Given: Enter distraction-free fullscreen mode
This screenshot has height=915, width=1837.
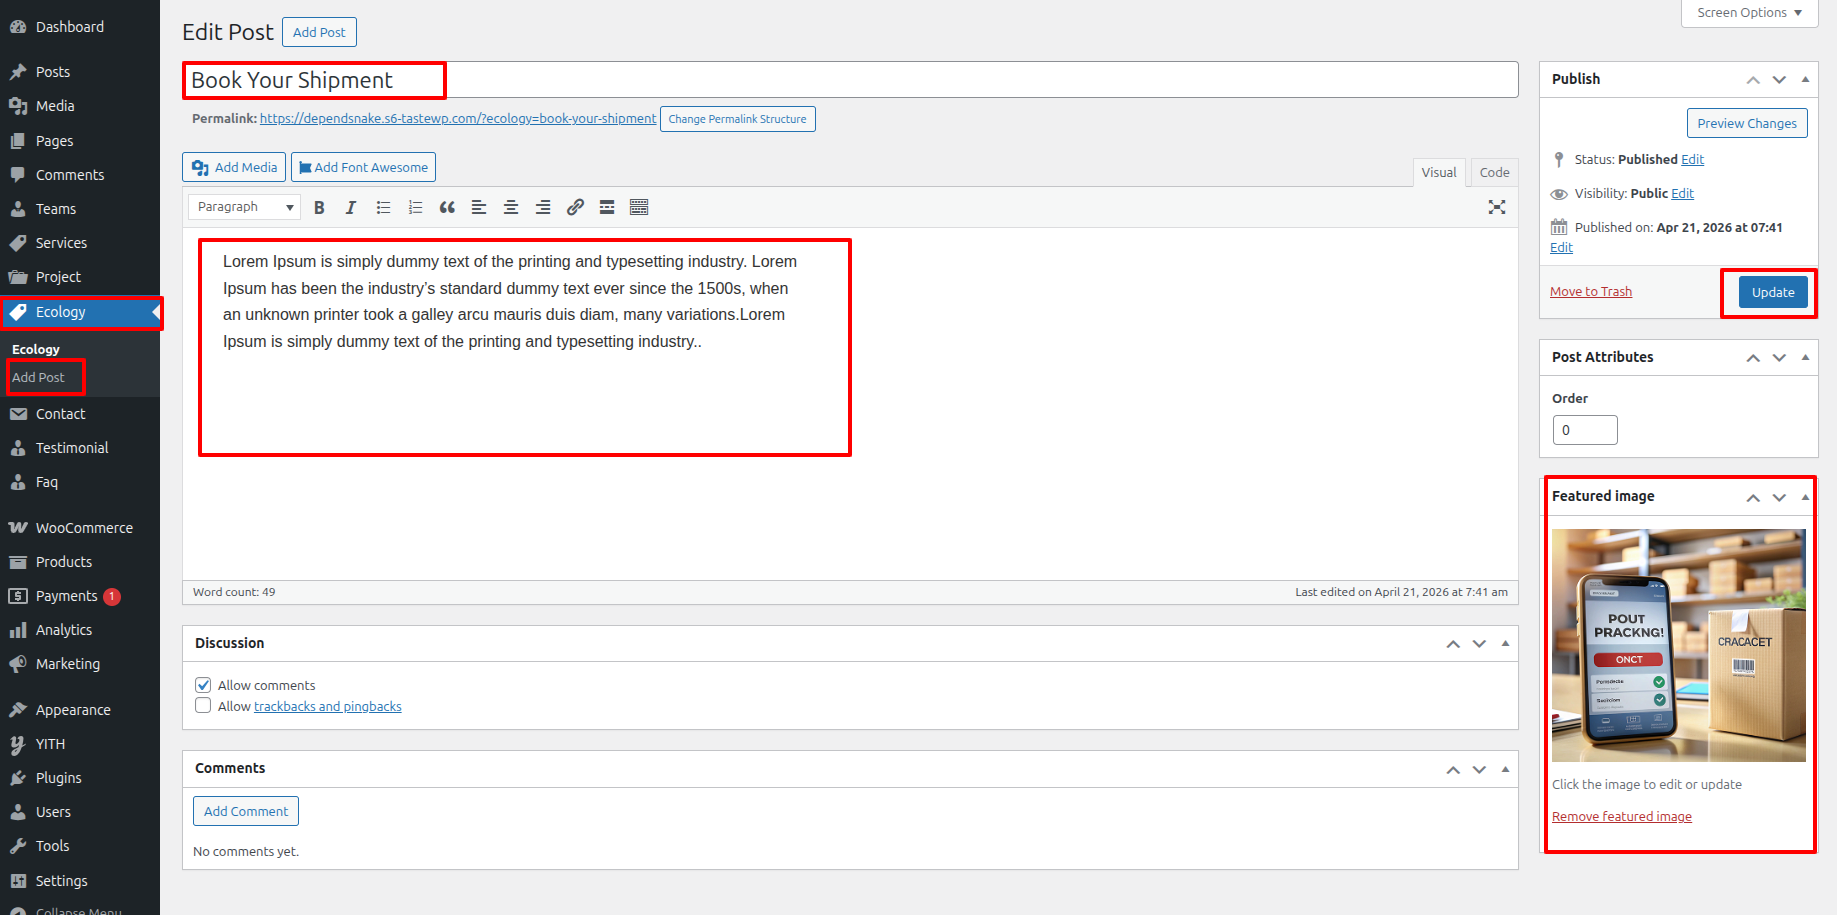Looking at the screenshot, I should [x=1496, y=207].
